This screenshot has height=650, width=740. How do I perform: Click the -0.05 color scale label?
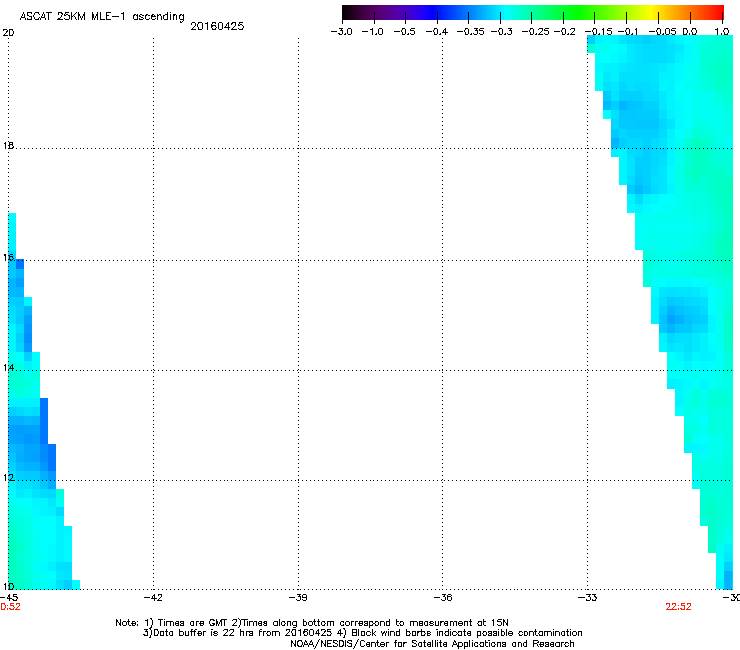tap(663, 32)
